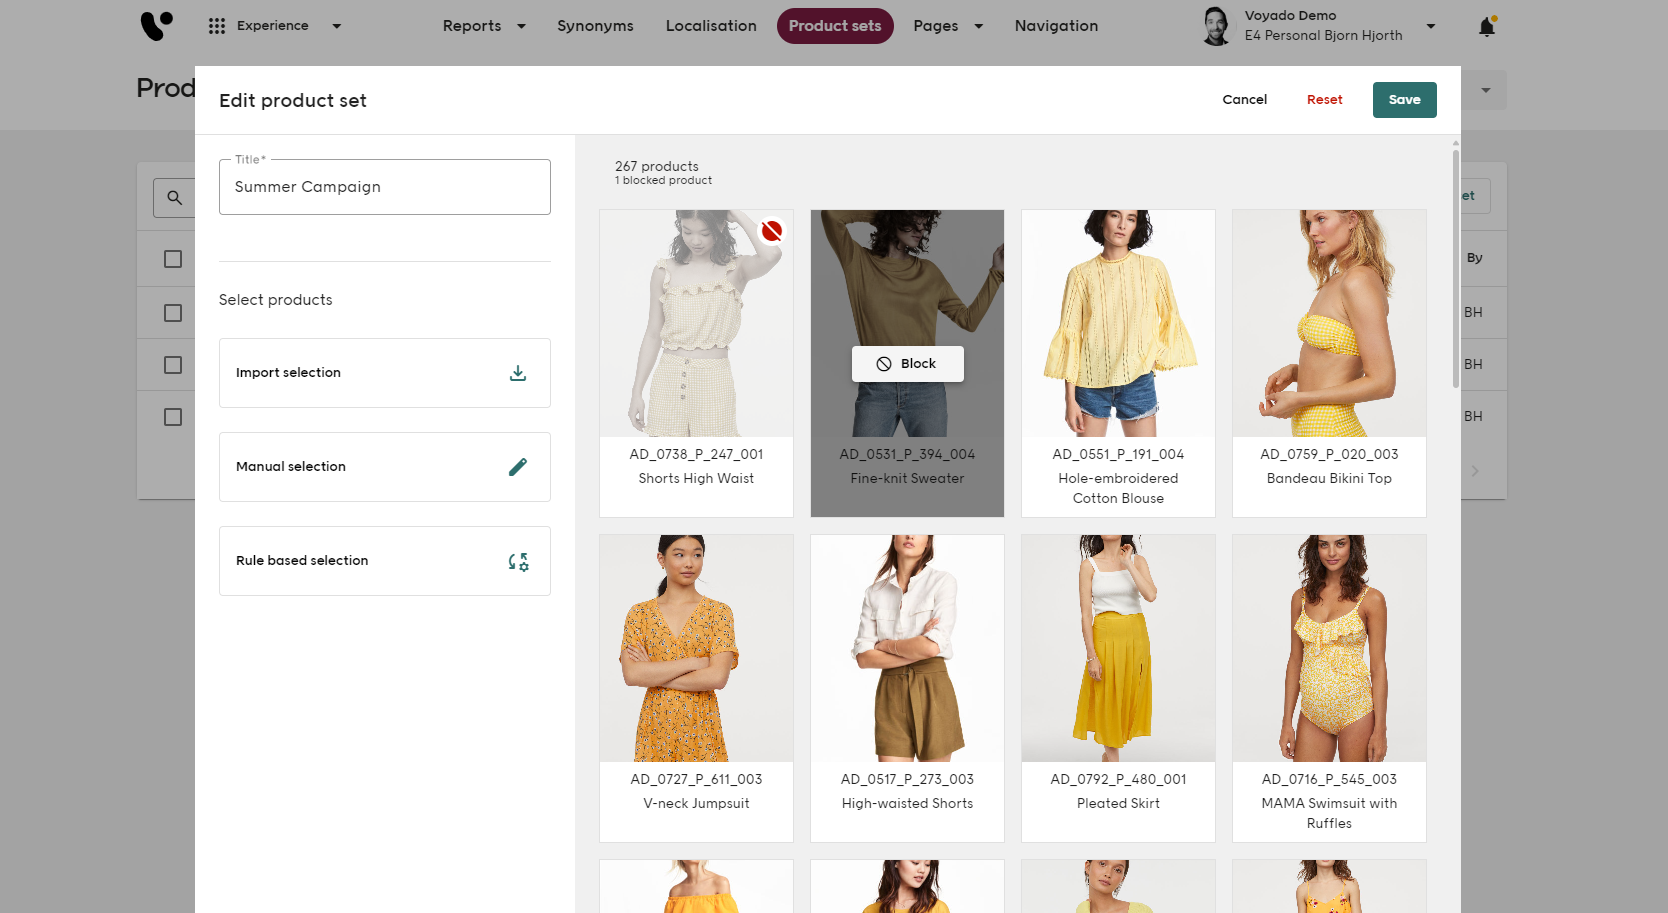The height and width of the screenshot is (913, 1668).
Task: Click the 'Select products' heading
Action: point(276,300)
